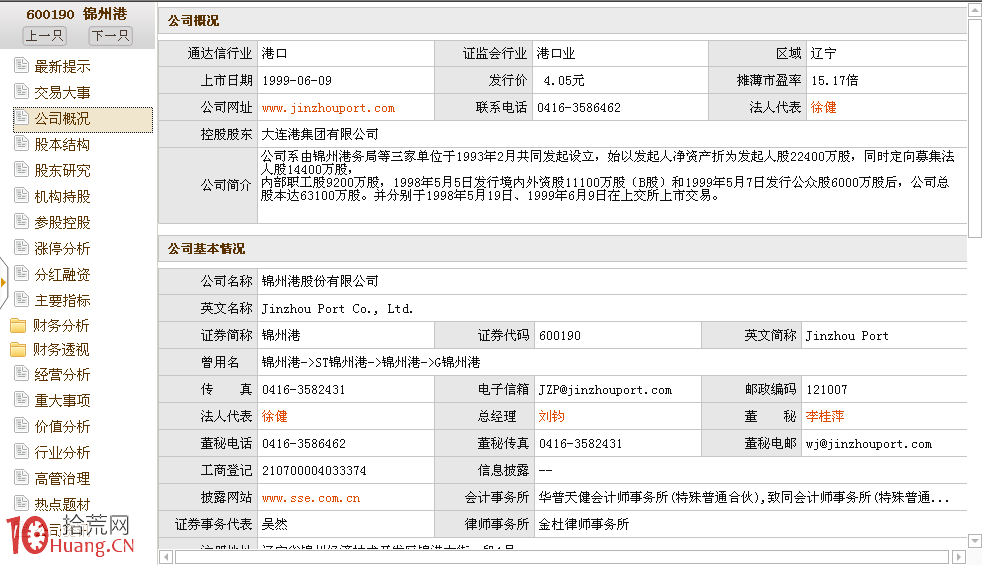Click the document icon beside 股本结构
This screenshot has height=565, width=982.
tap(21, 143)
